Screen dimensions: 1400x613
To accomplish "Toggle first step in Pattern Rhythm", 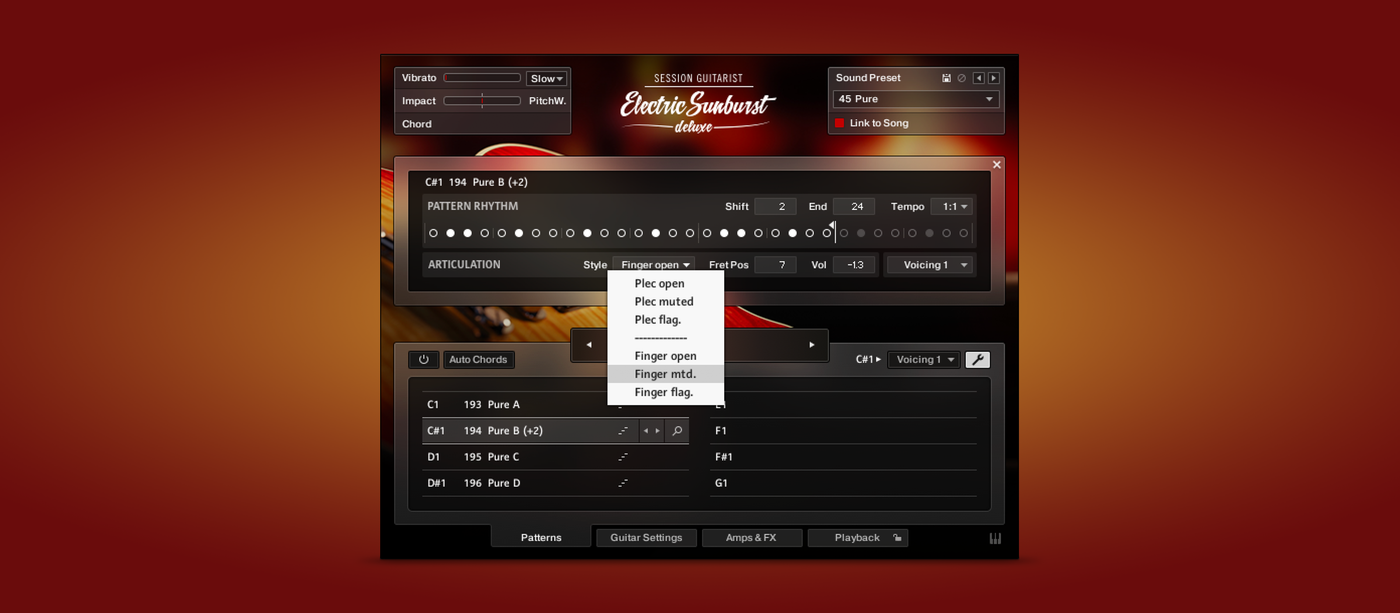I will click(433, 233).
